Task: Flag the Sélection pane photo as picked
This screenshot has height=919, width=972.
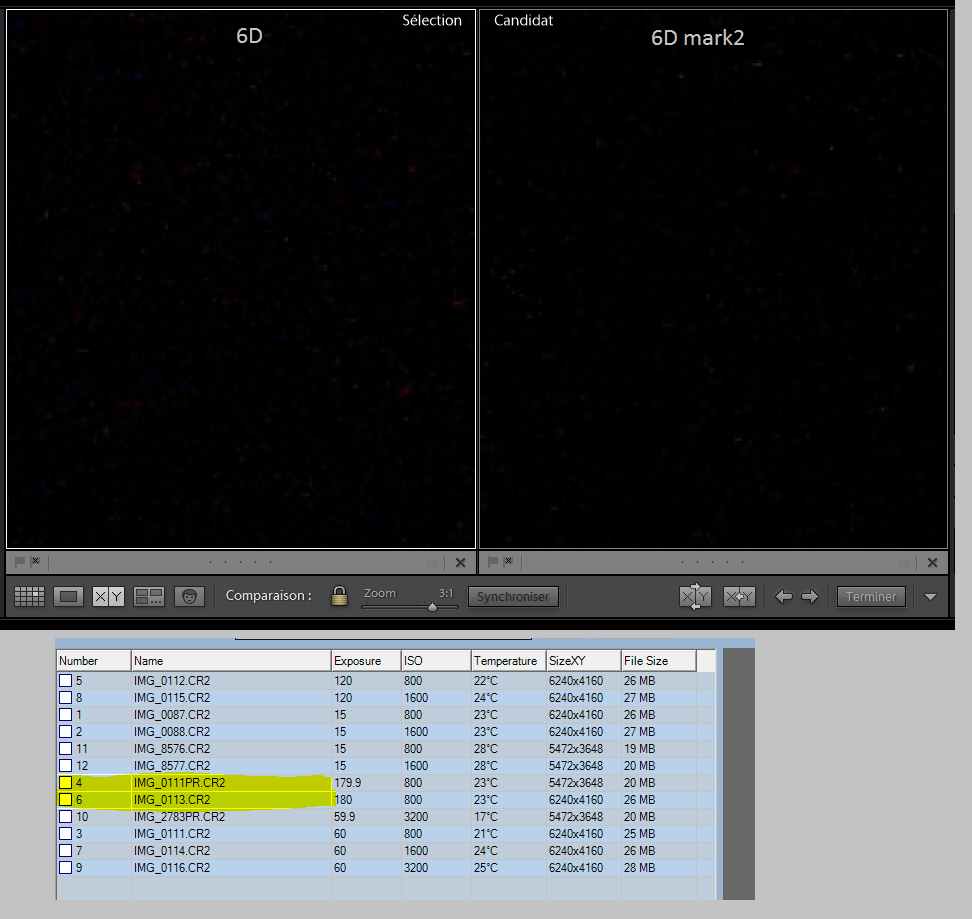Action: click(x=20, y=561)
